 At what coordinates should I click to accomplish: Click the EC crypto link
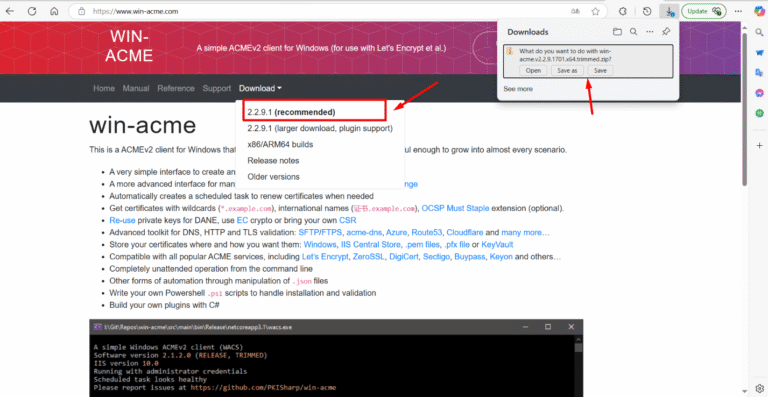point(242,220)
